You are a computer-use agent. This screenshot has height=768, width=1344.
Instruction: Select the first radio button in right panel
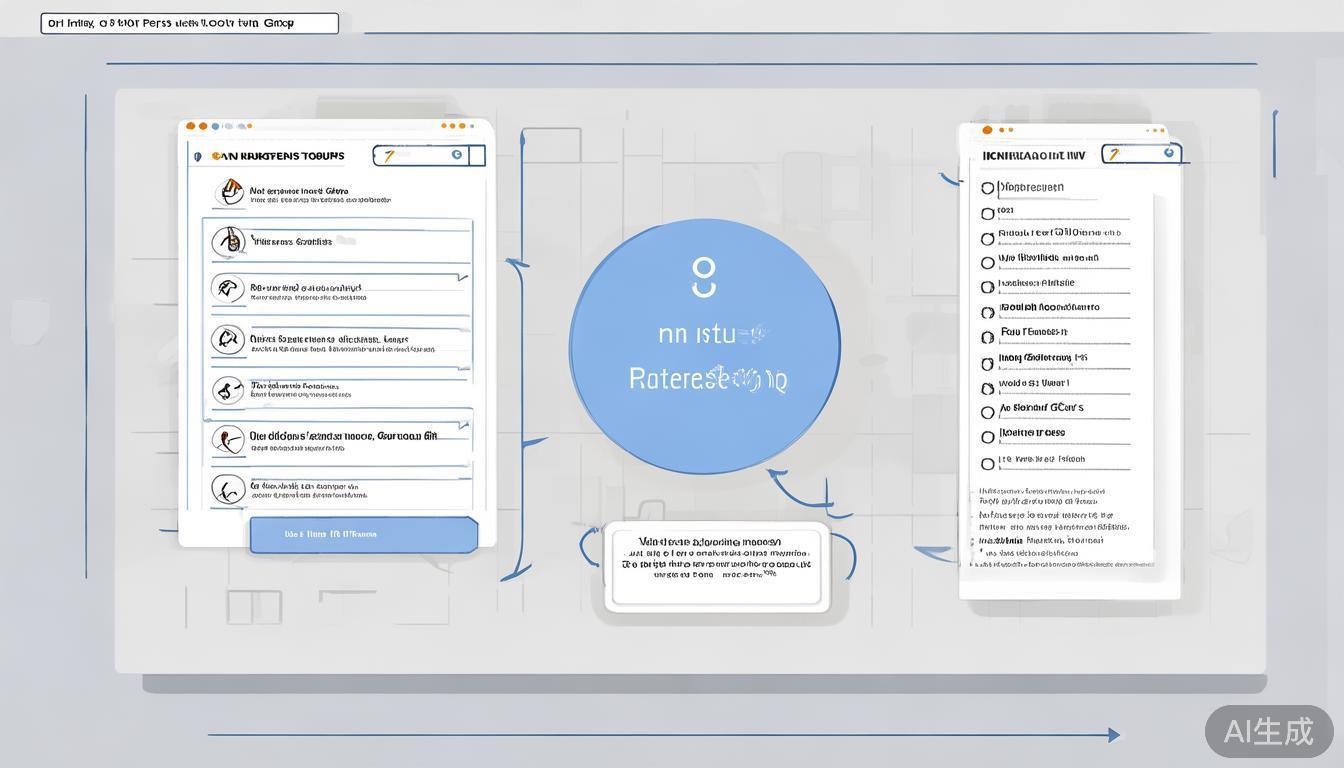pyautogui.click(x=988, y=188)
